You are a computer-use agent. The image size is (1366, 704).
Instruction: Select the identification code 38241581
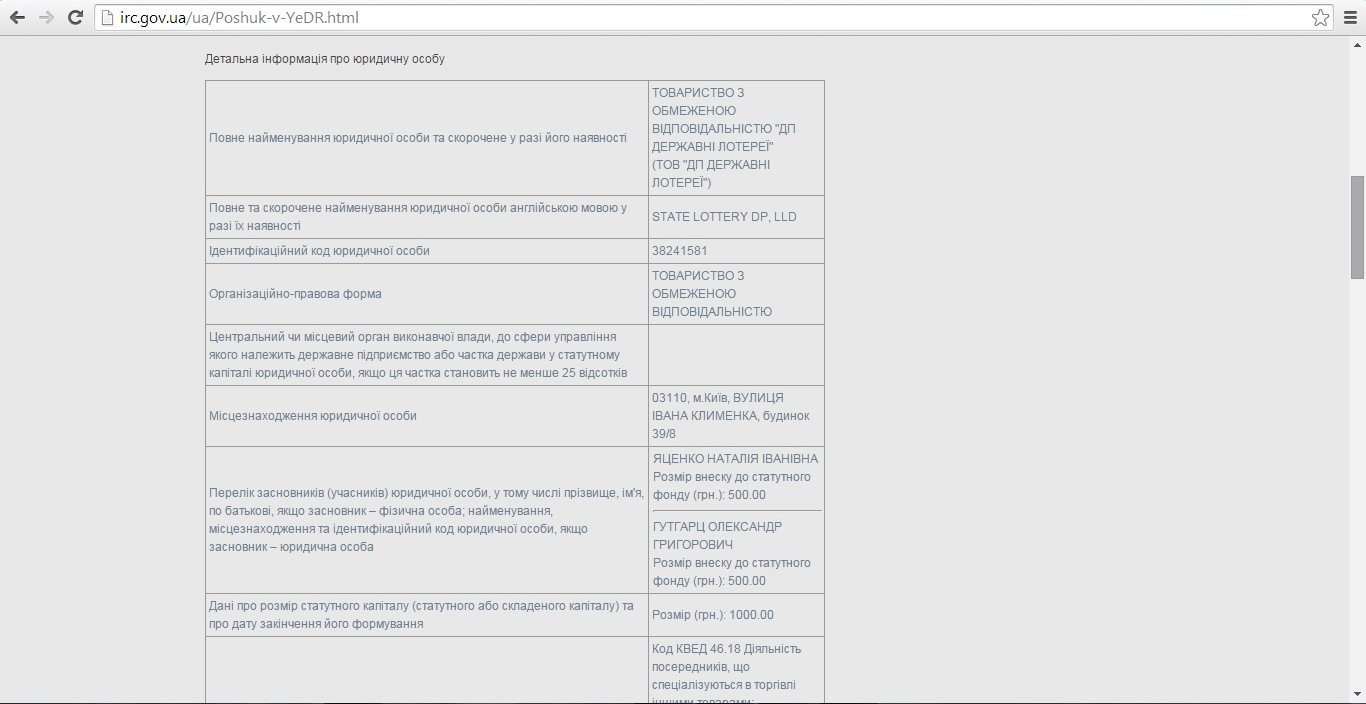tap(679, 251)
